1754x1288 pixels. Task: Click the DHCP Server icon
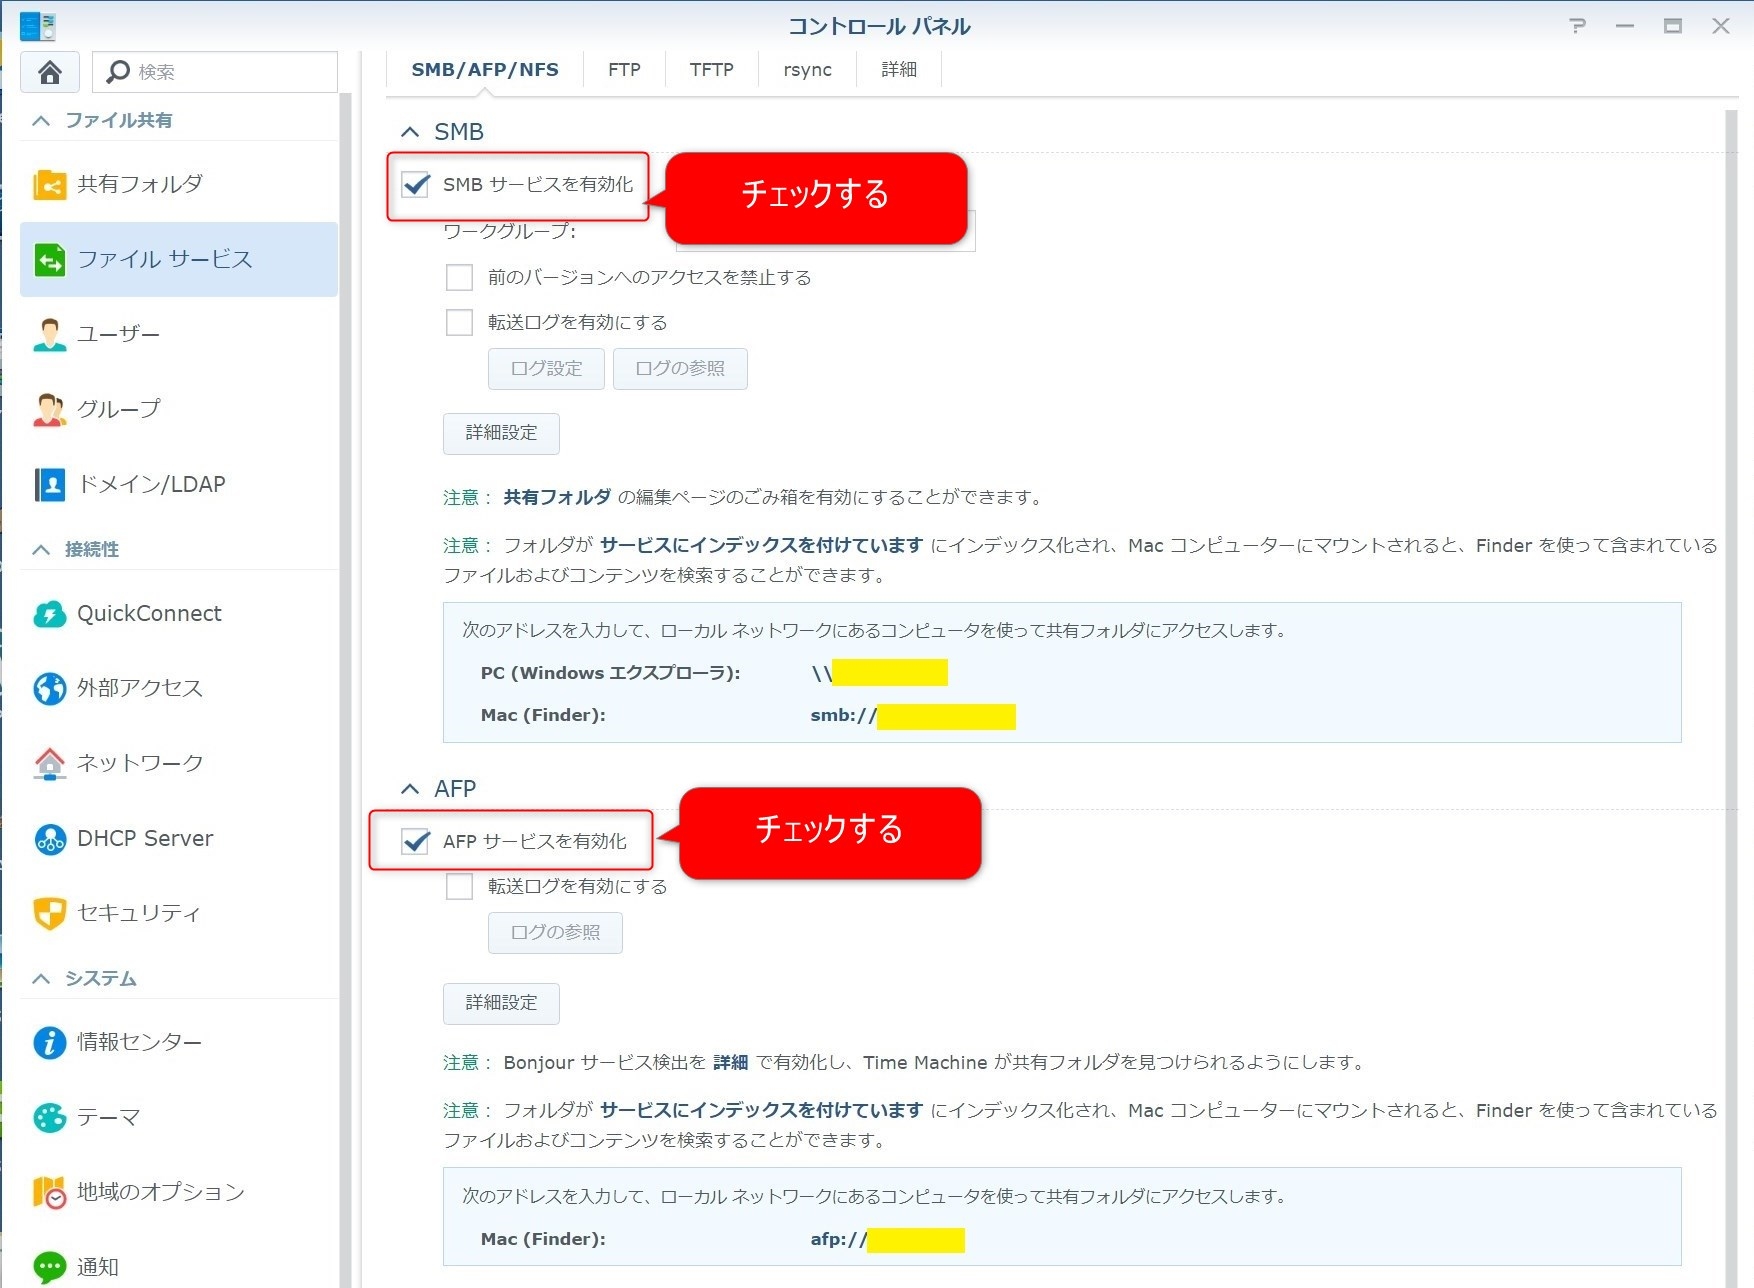pyautogui.click(x=49, y=839)
